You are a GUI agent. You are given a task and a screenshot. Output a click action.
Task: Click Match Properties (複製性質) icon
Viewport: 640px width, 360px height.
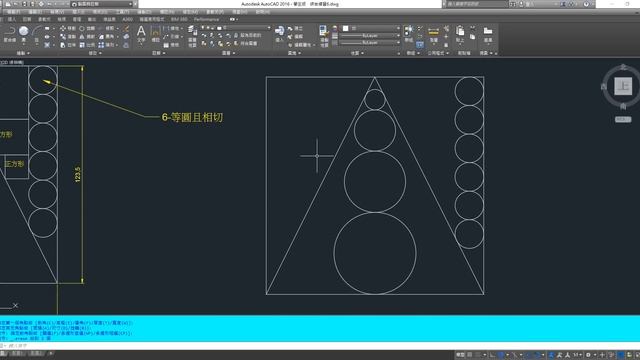click(324, 36)
